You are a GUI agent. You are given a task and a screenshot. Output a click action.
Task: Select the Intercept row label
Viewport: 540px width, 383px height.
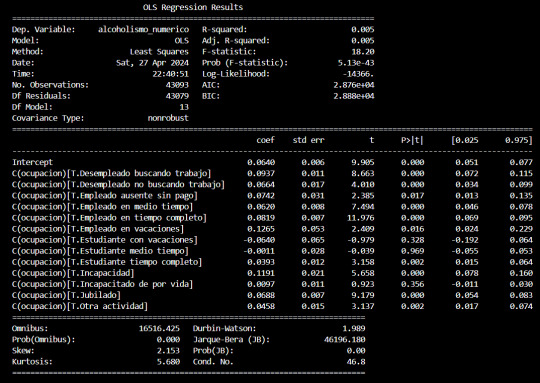pos(32,162)
